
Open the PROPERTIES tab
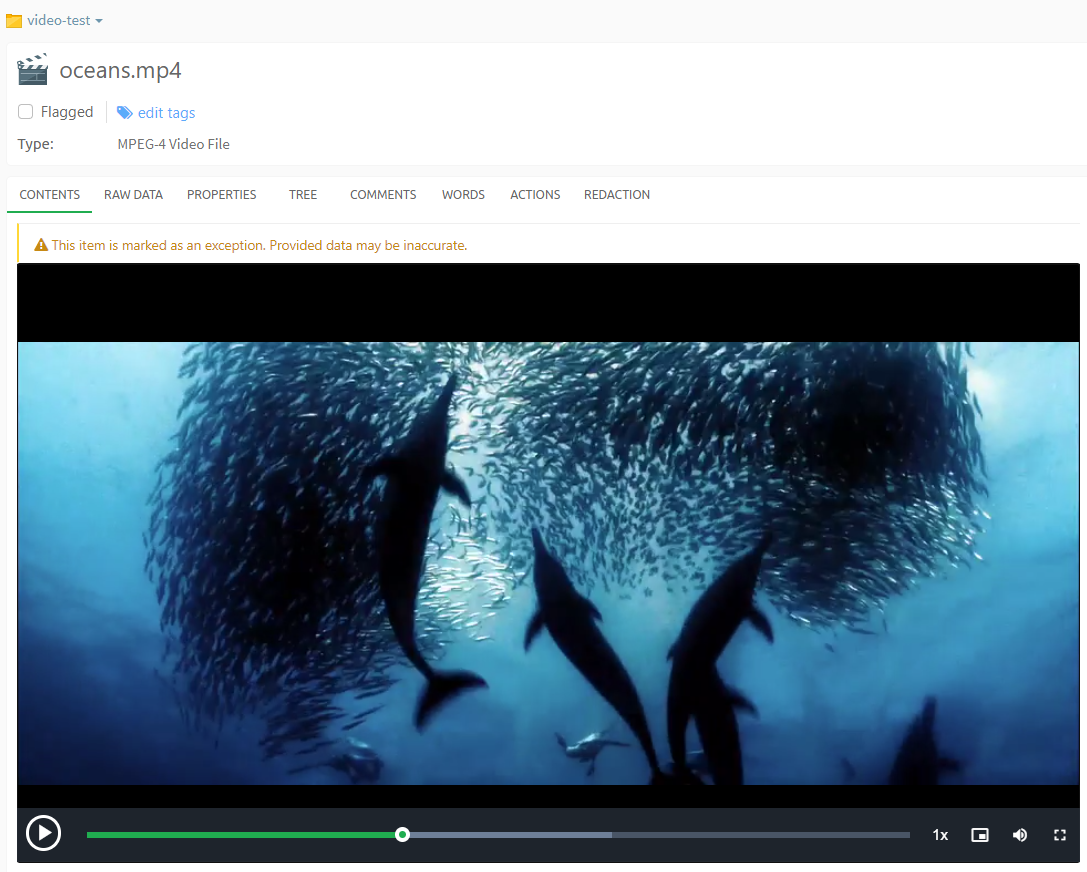coord(221,195)
